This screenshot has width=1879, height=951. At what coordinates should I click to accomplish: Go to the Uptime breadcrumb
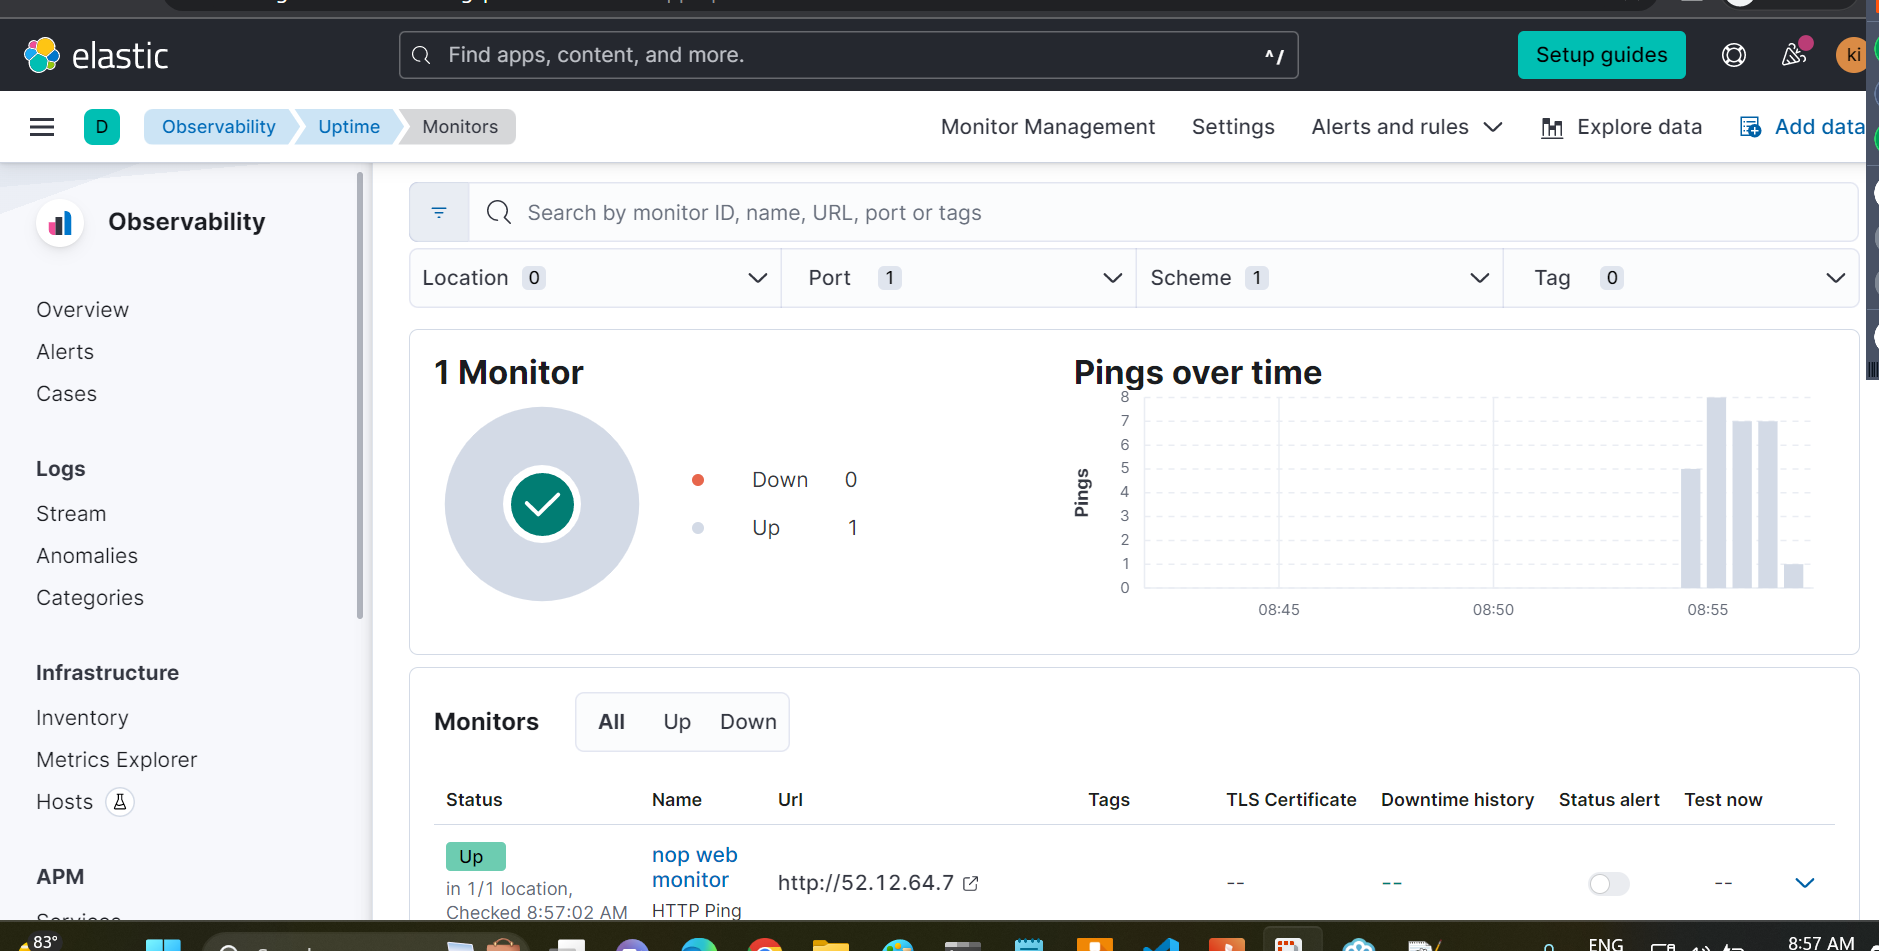pos(349,127)
